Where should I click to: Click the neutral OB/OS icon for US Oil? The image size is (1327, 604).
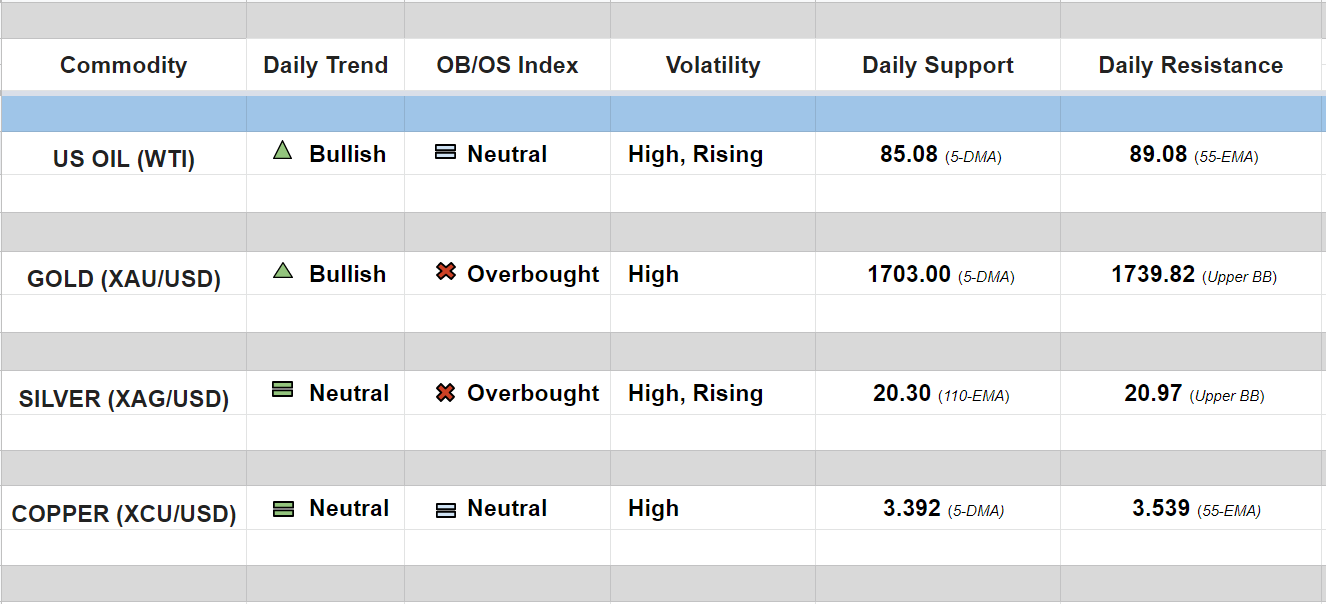(x=446, y=153)
